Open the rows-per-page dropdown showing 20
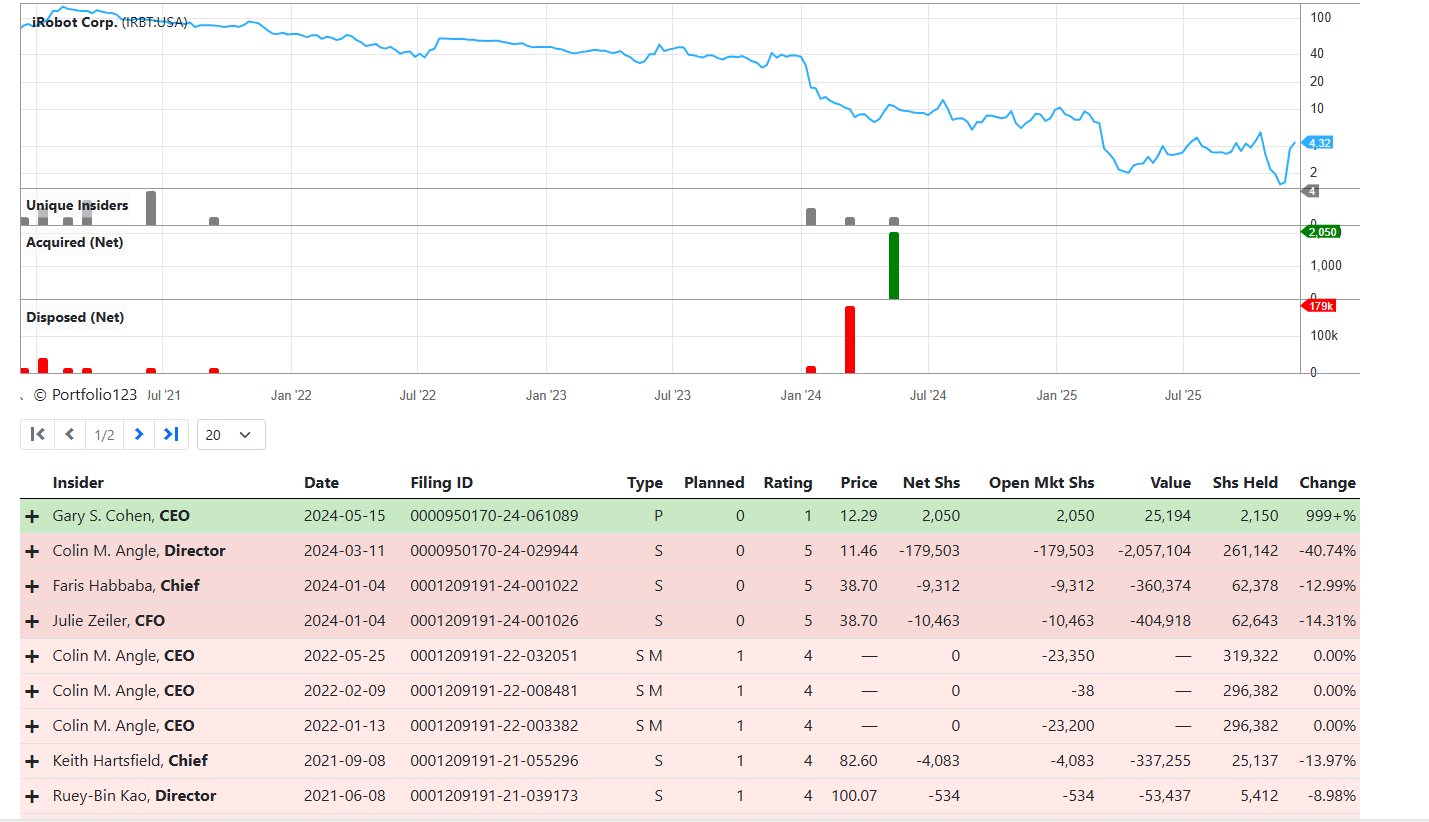 click(x=231, y=435)
